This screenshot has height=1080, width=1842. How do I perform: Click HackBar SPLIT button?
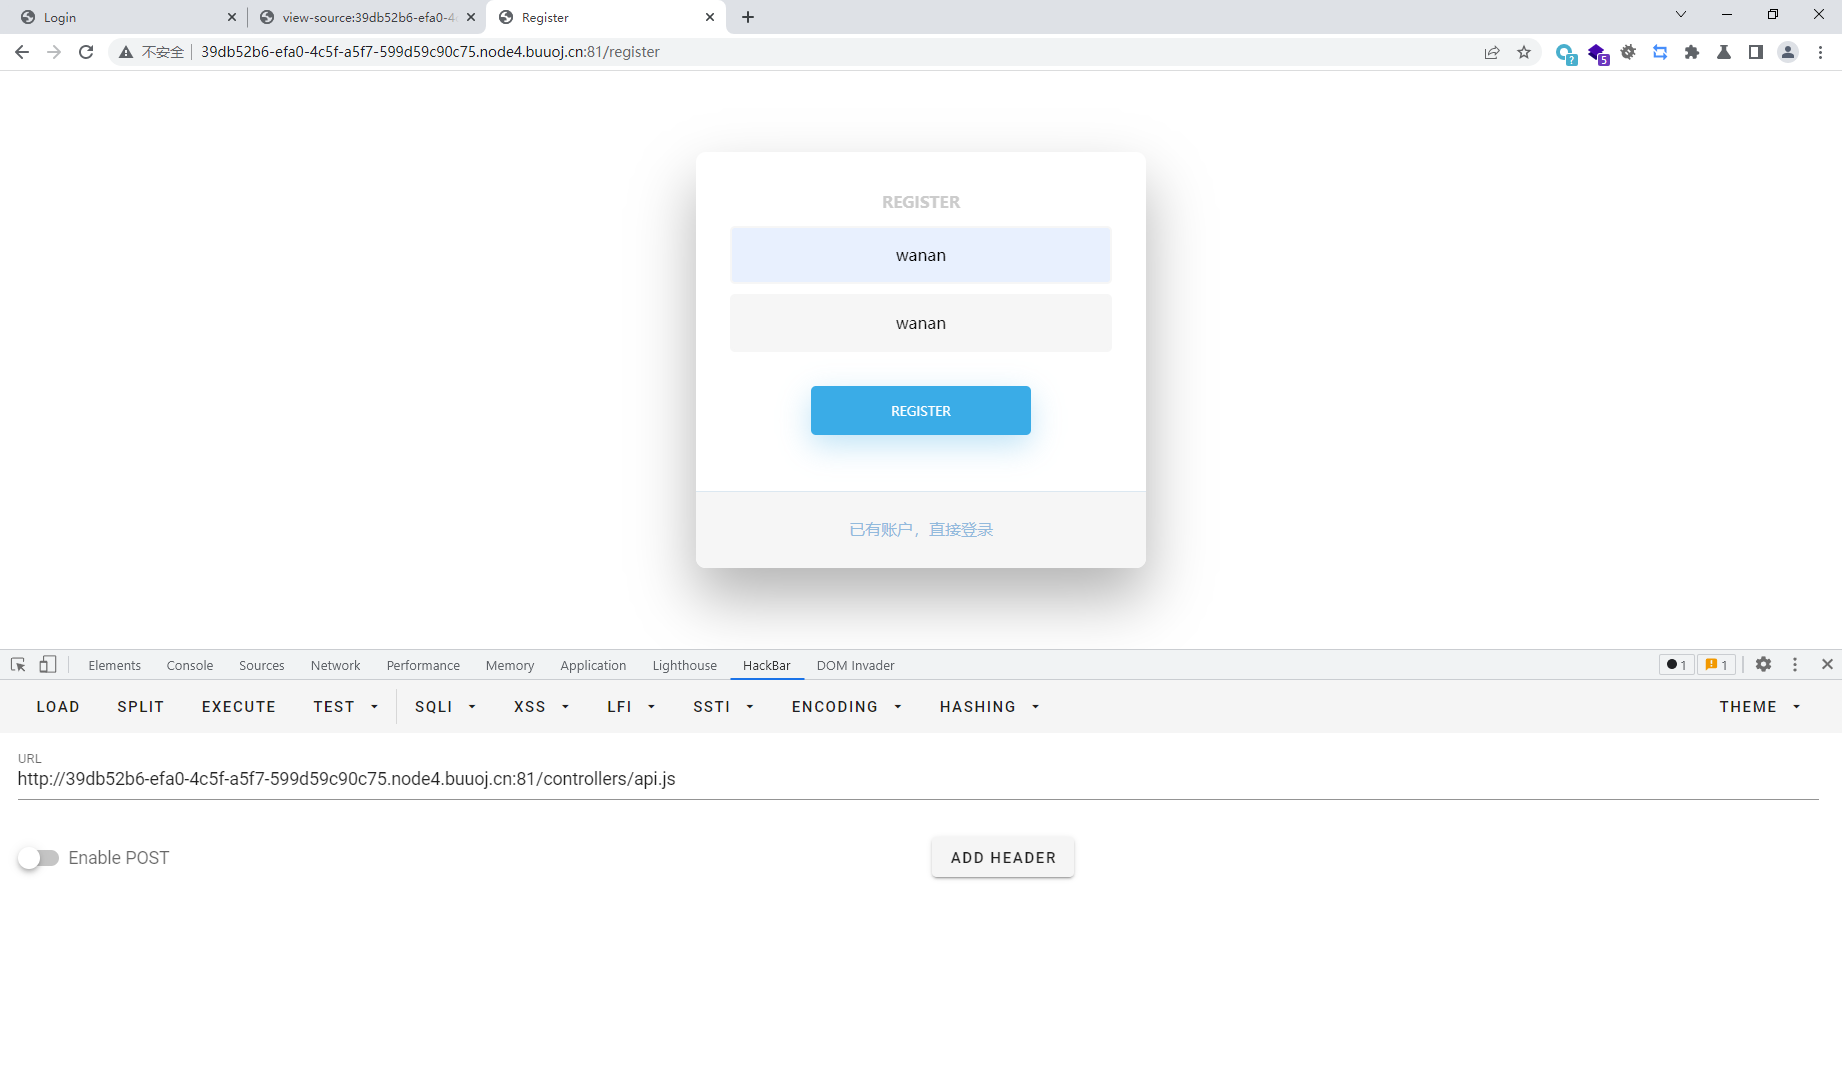tap(140, 707)
